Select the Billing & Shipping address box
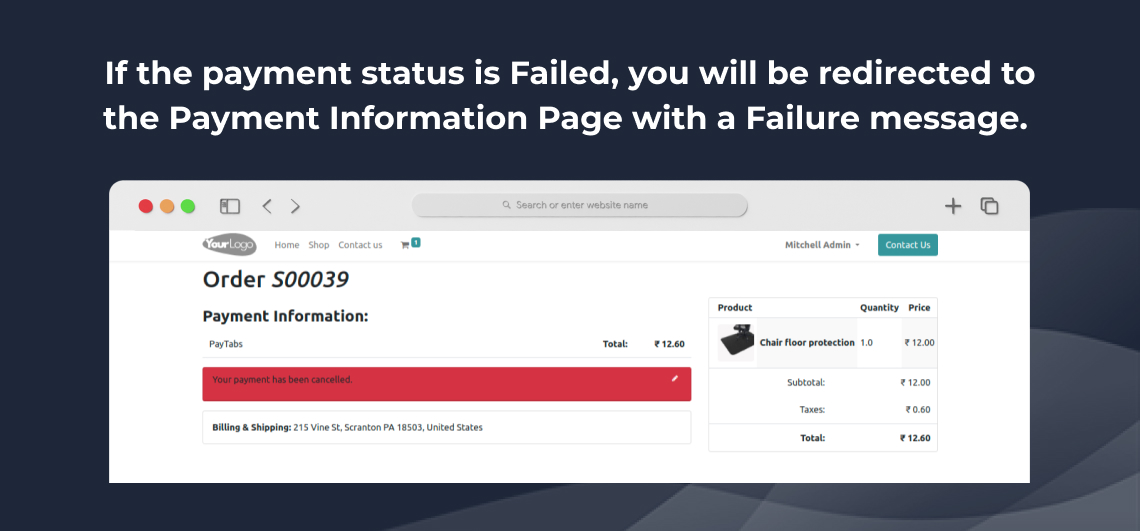Image resolution: width=1140 pixels, height=531 pixels. pos(446,427)
